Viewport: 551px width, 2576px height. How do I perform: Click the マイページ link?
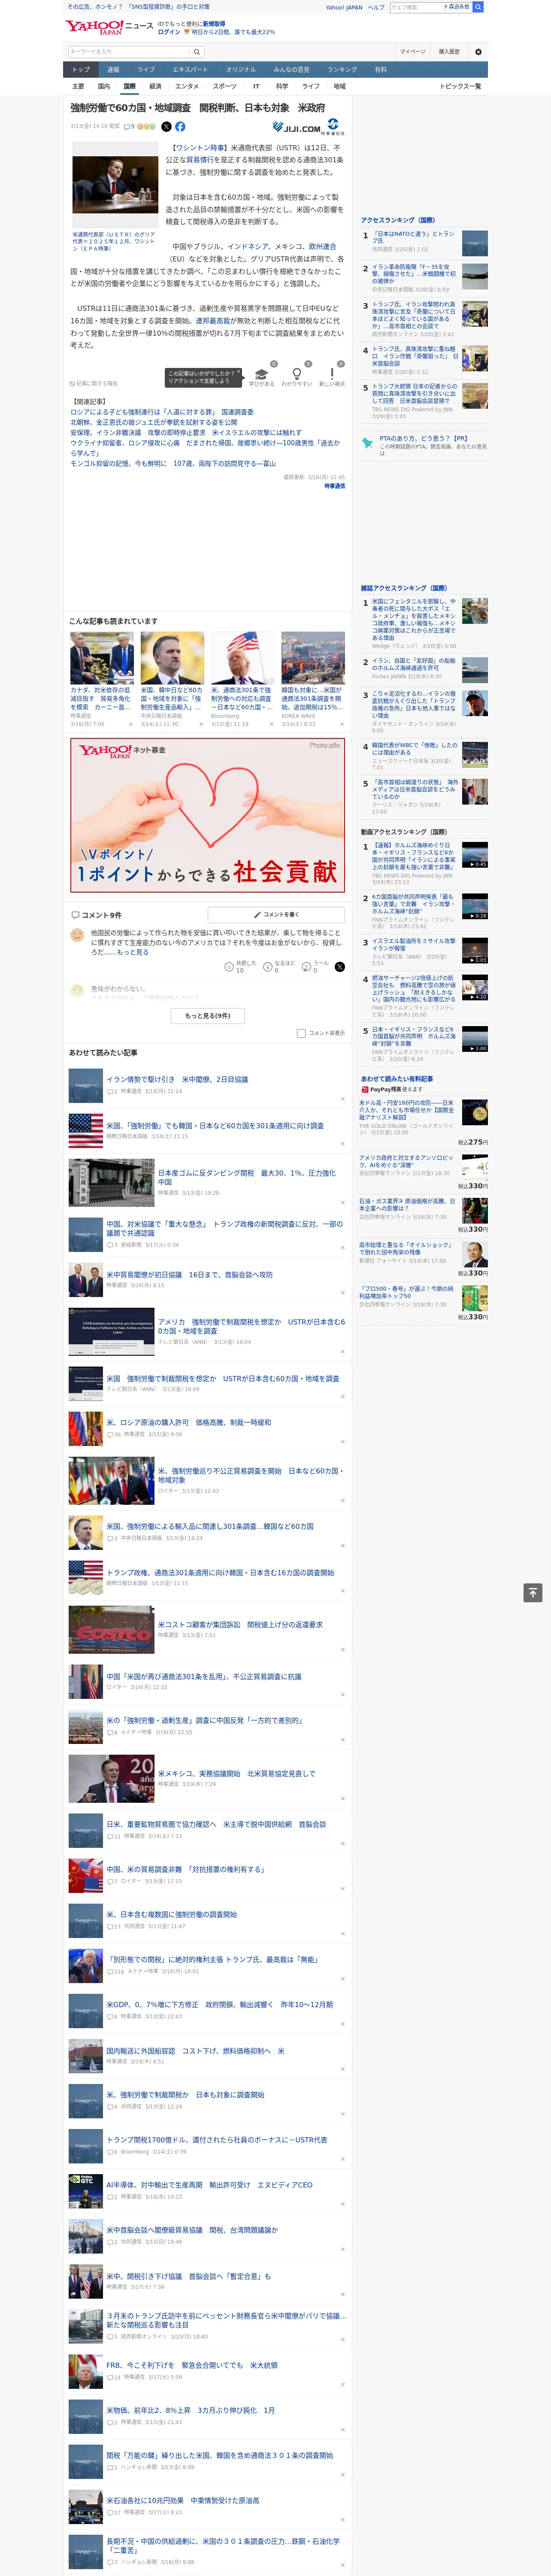point(413,52)
